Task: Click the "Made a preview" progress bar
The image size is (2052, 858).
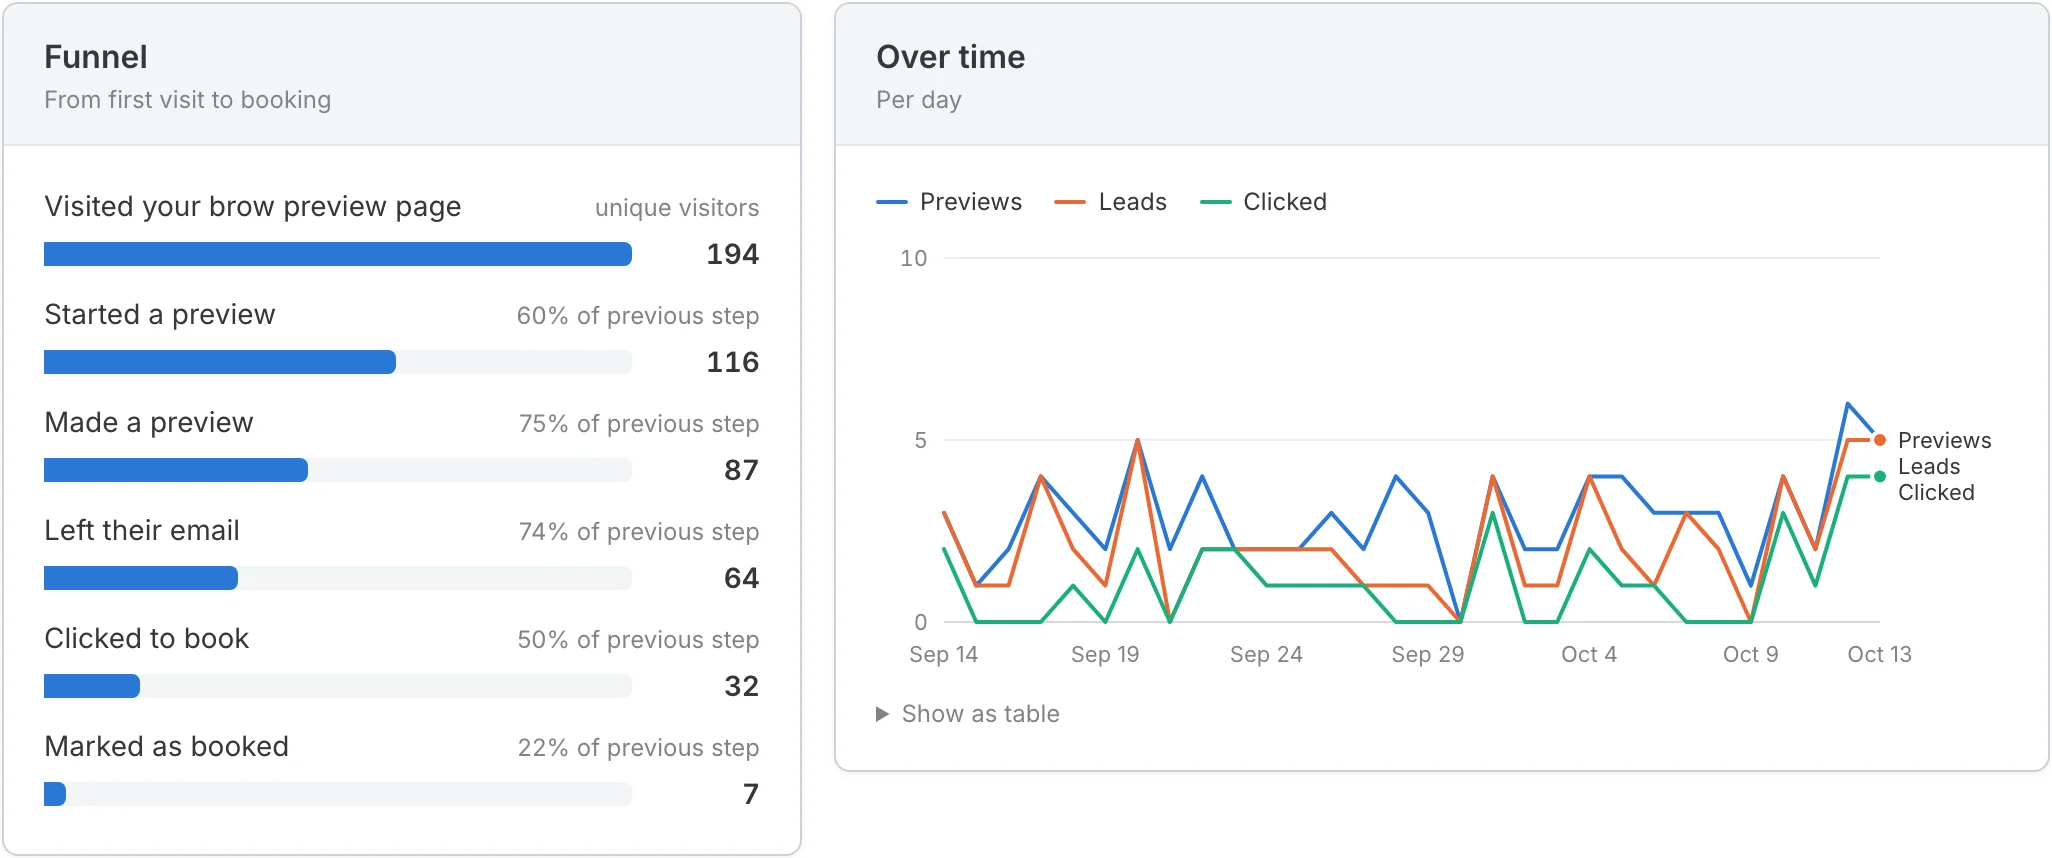Action: tap(338, 470)
